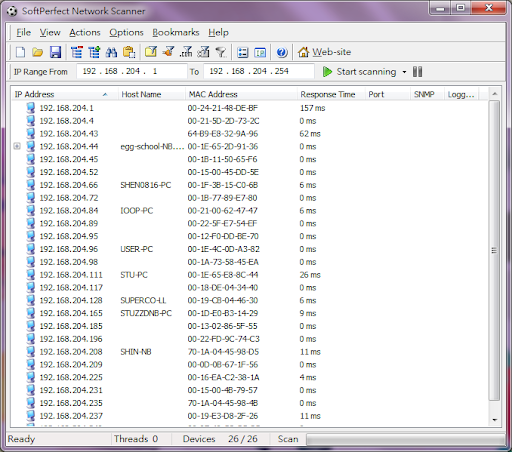Click the Port column header
Viewport: 512px width, 452px height.
point(388,95)
